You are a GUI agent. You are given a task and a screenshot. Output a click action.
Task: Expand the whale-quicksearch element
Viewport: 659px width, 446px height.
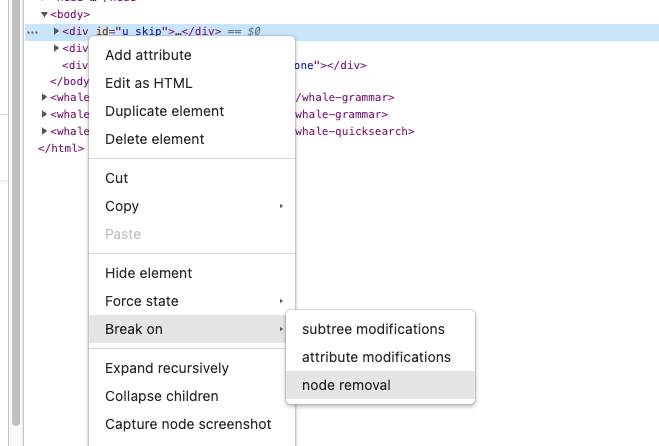coord(45,131)
